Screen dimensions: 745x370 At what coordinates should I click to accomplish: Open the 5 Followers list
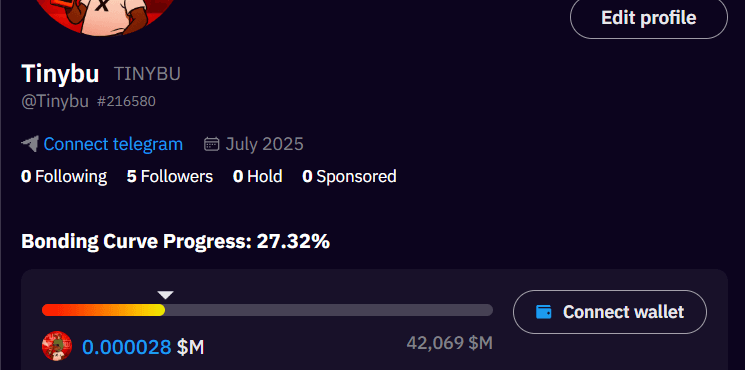pos(170,176)
